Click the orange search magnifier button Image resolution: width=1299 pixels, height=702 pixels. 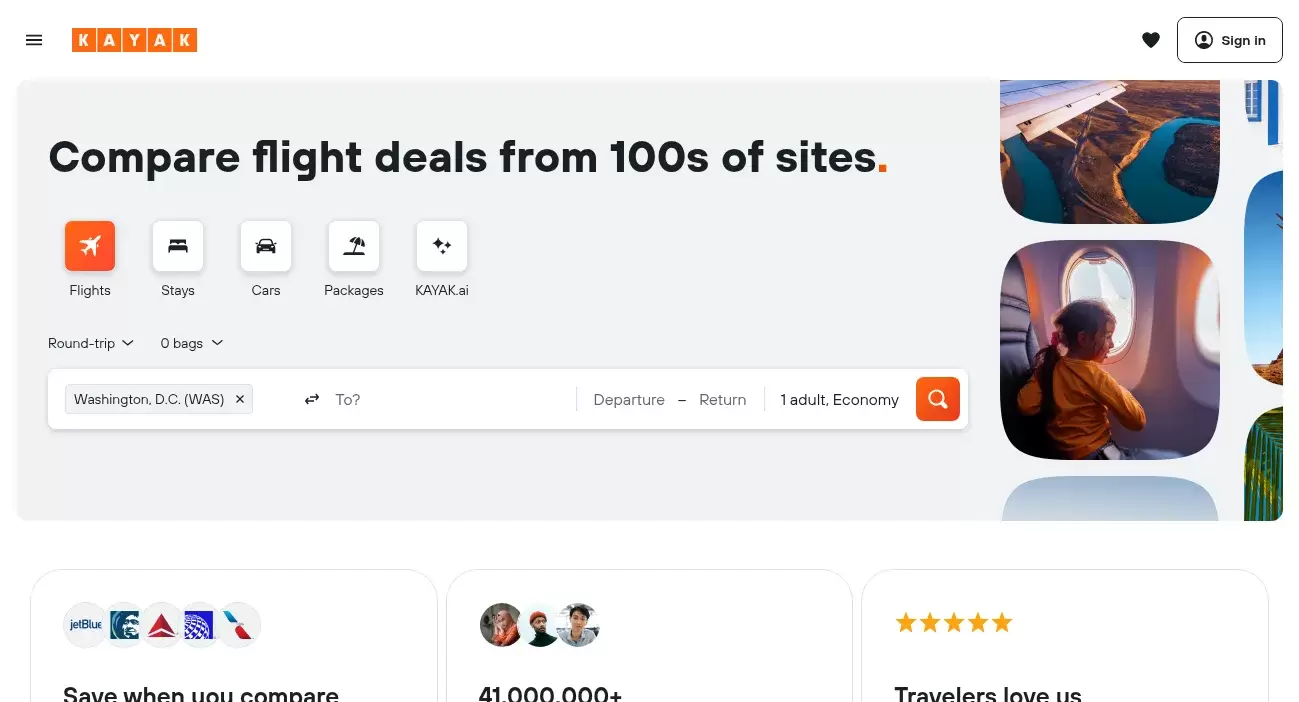click(x=937, y=399)
